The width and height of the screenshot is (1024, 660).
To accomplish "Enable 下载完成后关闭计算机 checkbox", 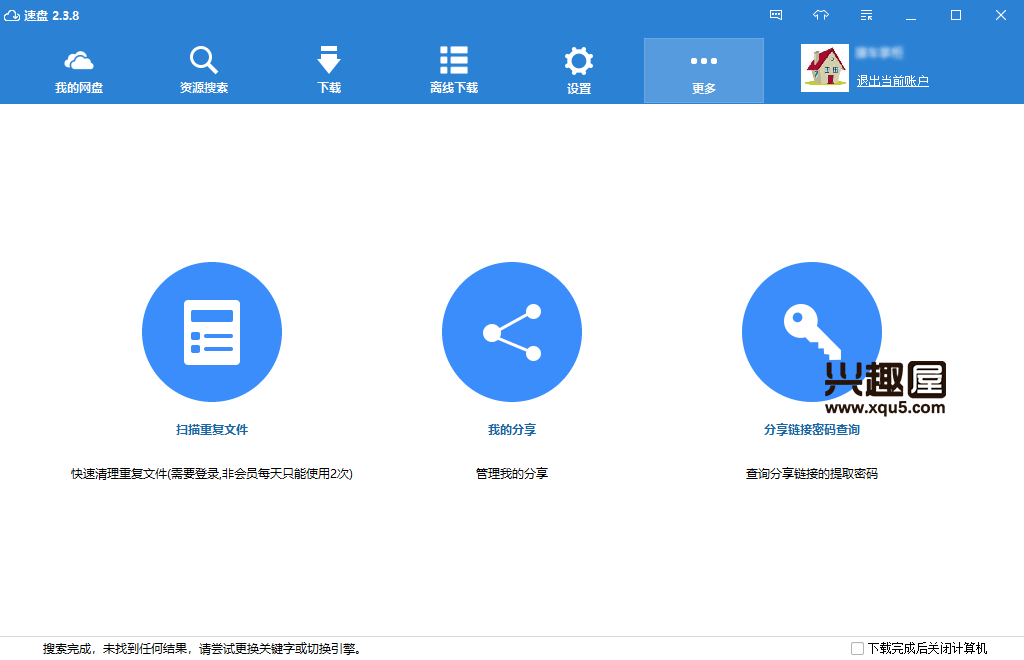I will [857, 648].
